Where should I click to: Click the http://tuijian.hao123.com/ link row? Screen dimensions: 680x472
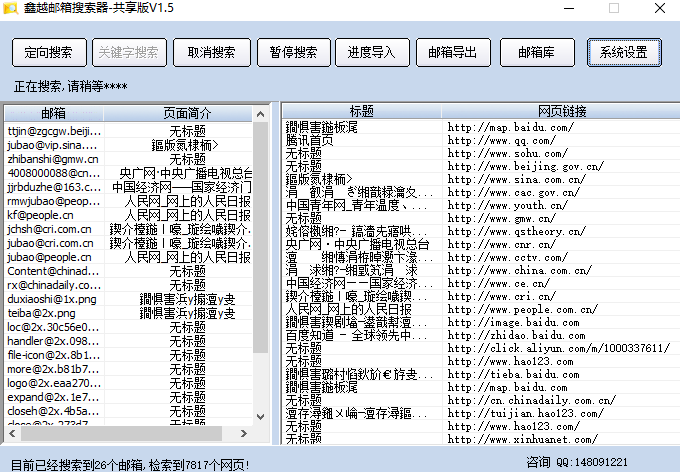point(481,413)
